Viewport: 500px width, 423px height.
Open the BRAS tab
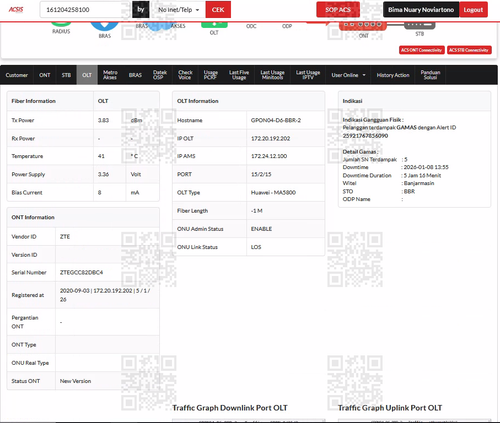click(135, 75)
